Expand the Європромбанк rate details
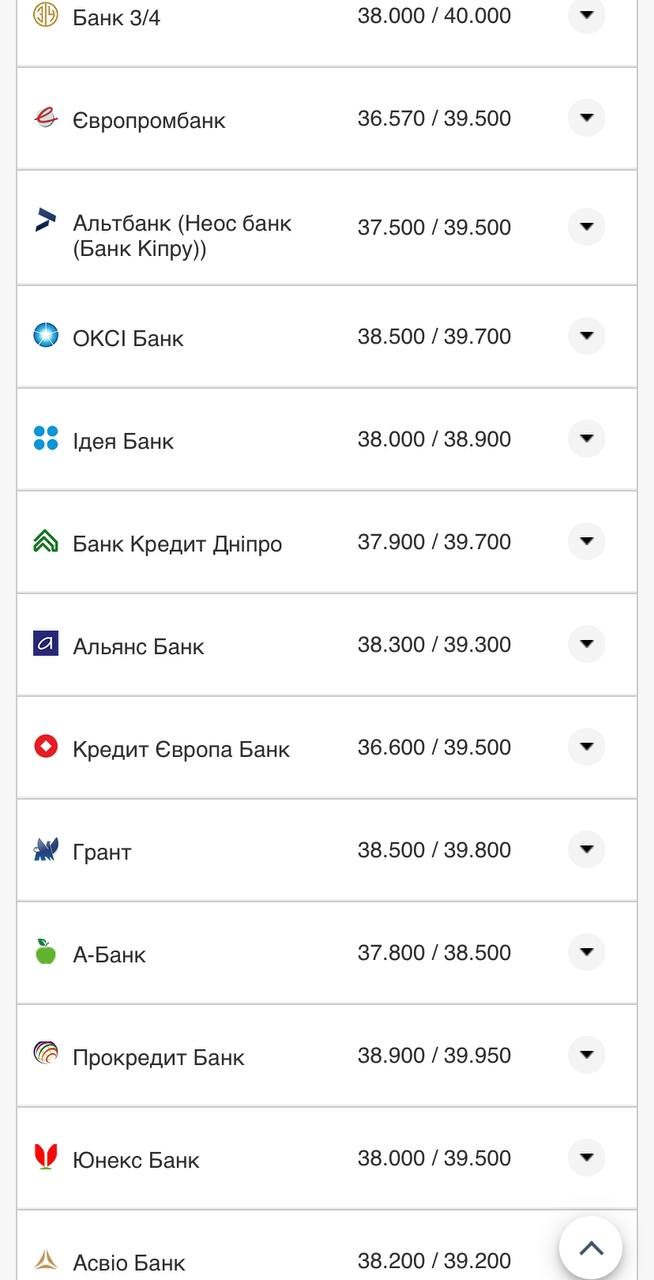654x1280 pixels. click(x=587, y=118)
